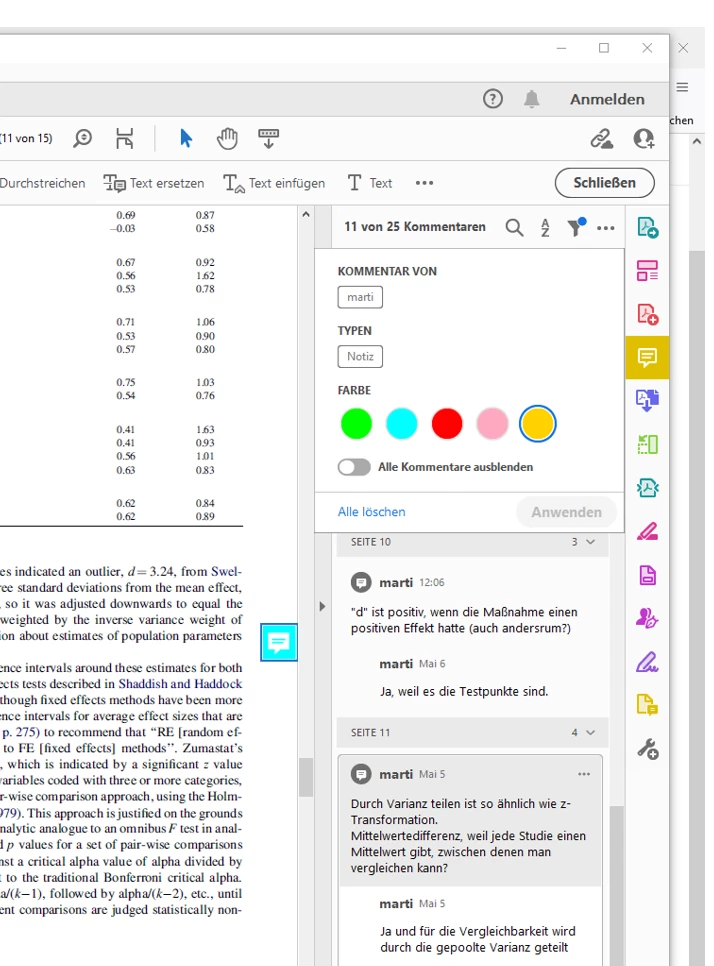Click the Anwenden button
Viewport: 714px width, 966px height.
click(566, 512)
